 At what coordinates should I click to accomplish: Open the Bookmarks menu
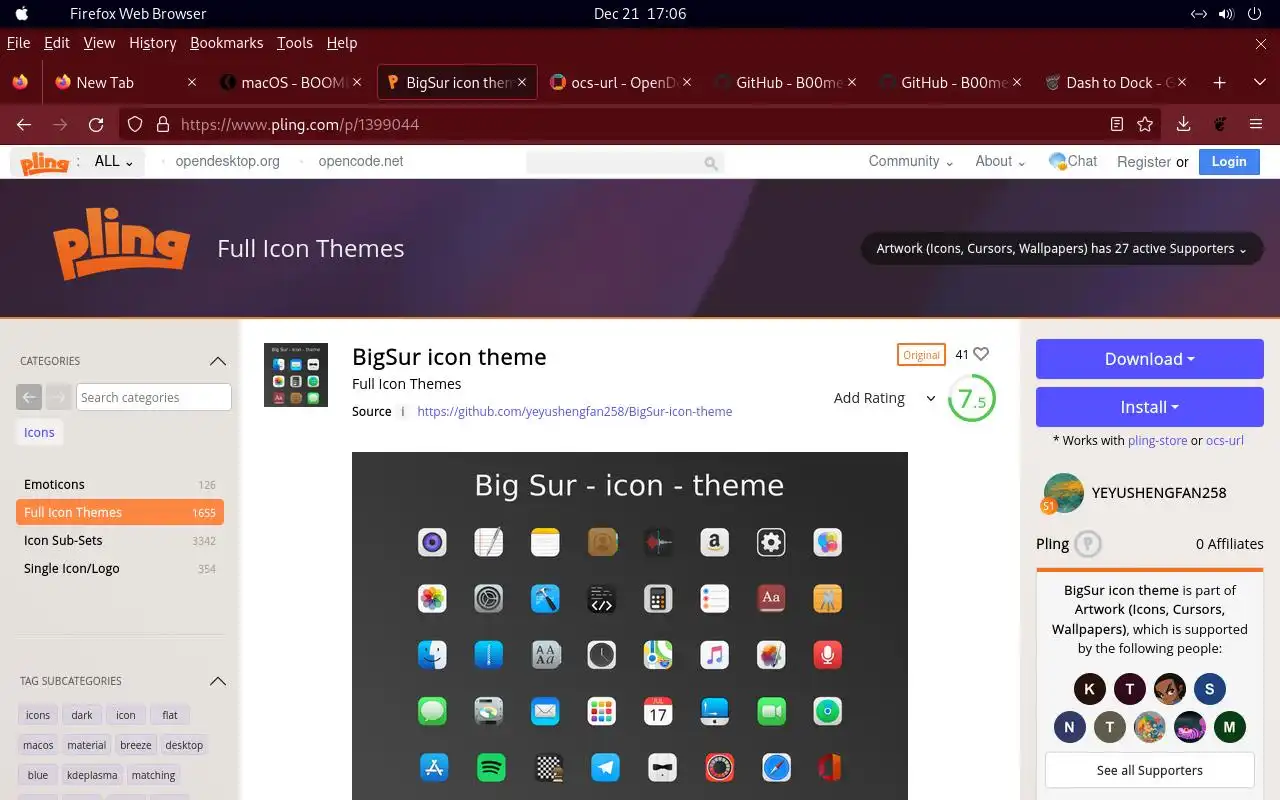[x=226, y=43]
